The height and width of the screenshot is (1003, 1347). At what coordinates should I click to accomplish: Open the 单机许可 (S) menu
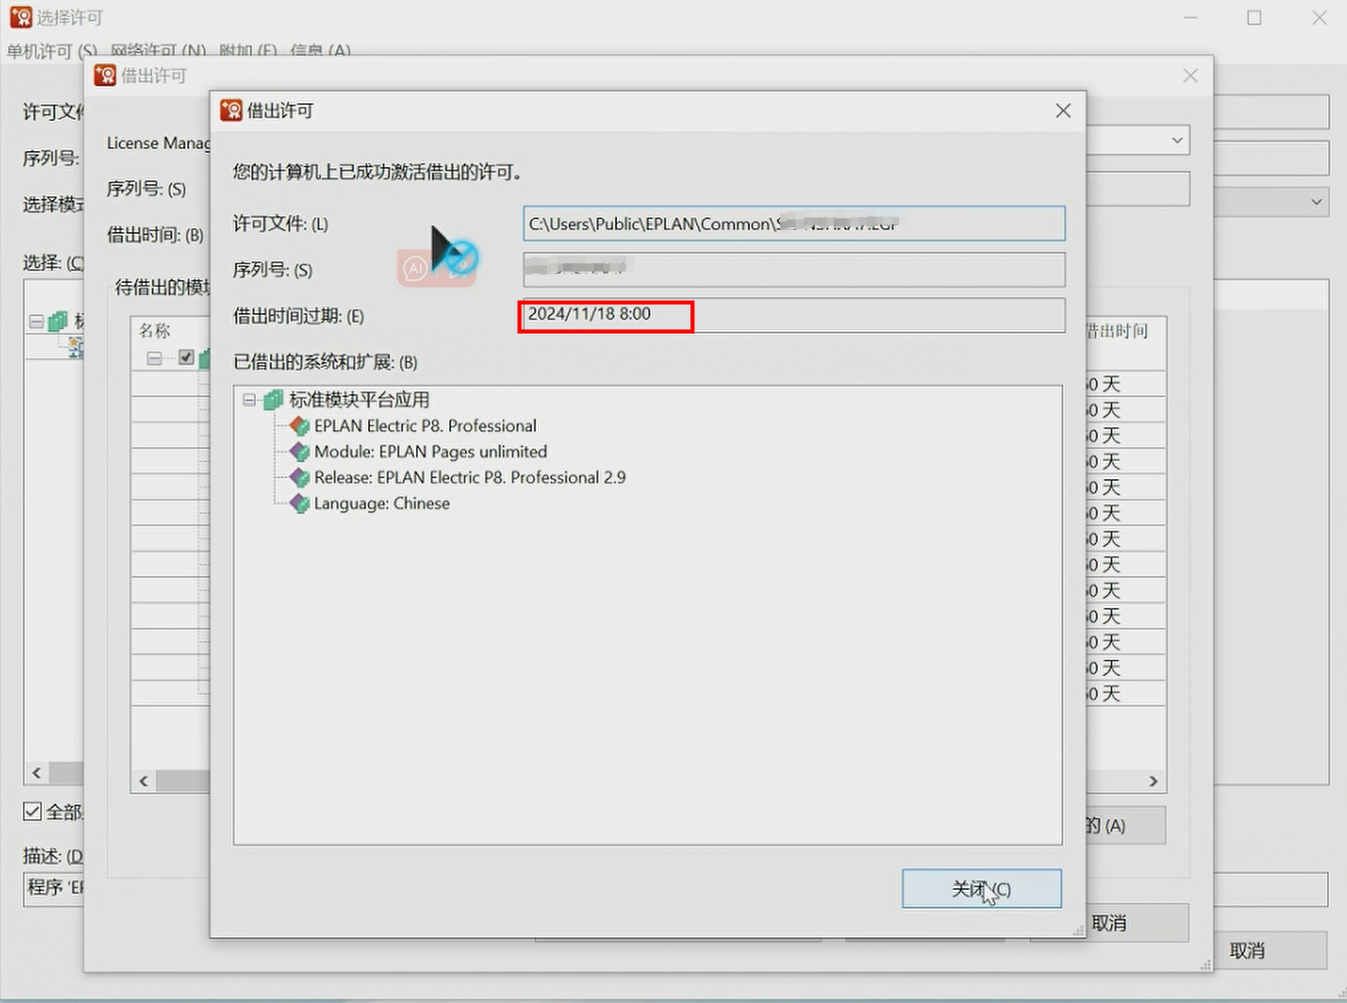pos(52,51)
